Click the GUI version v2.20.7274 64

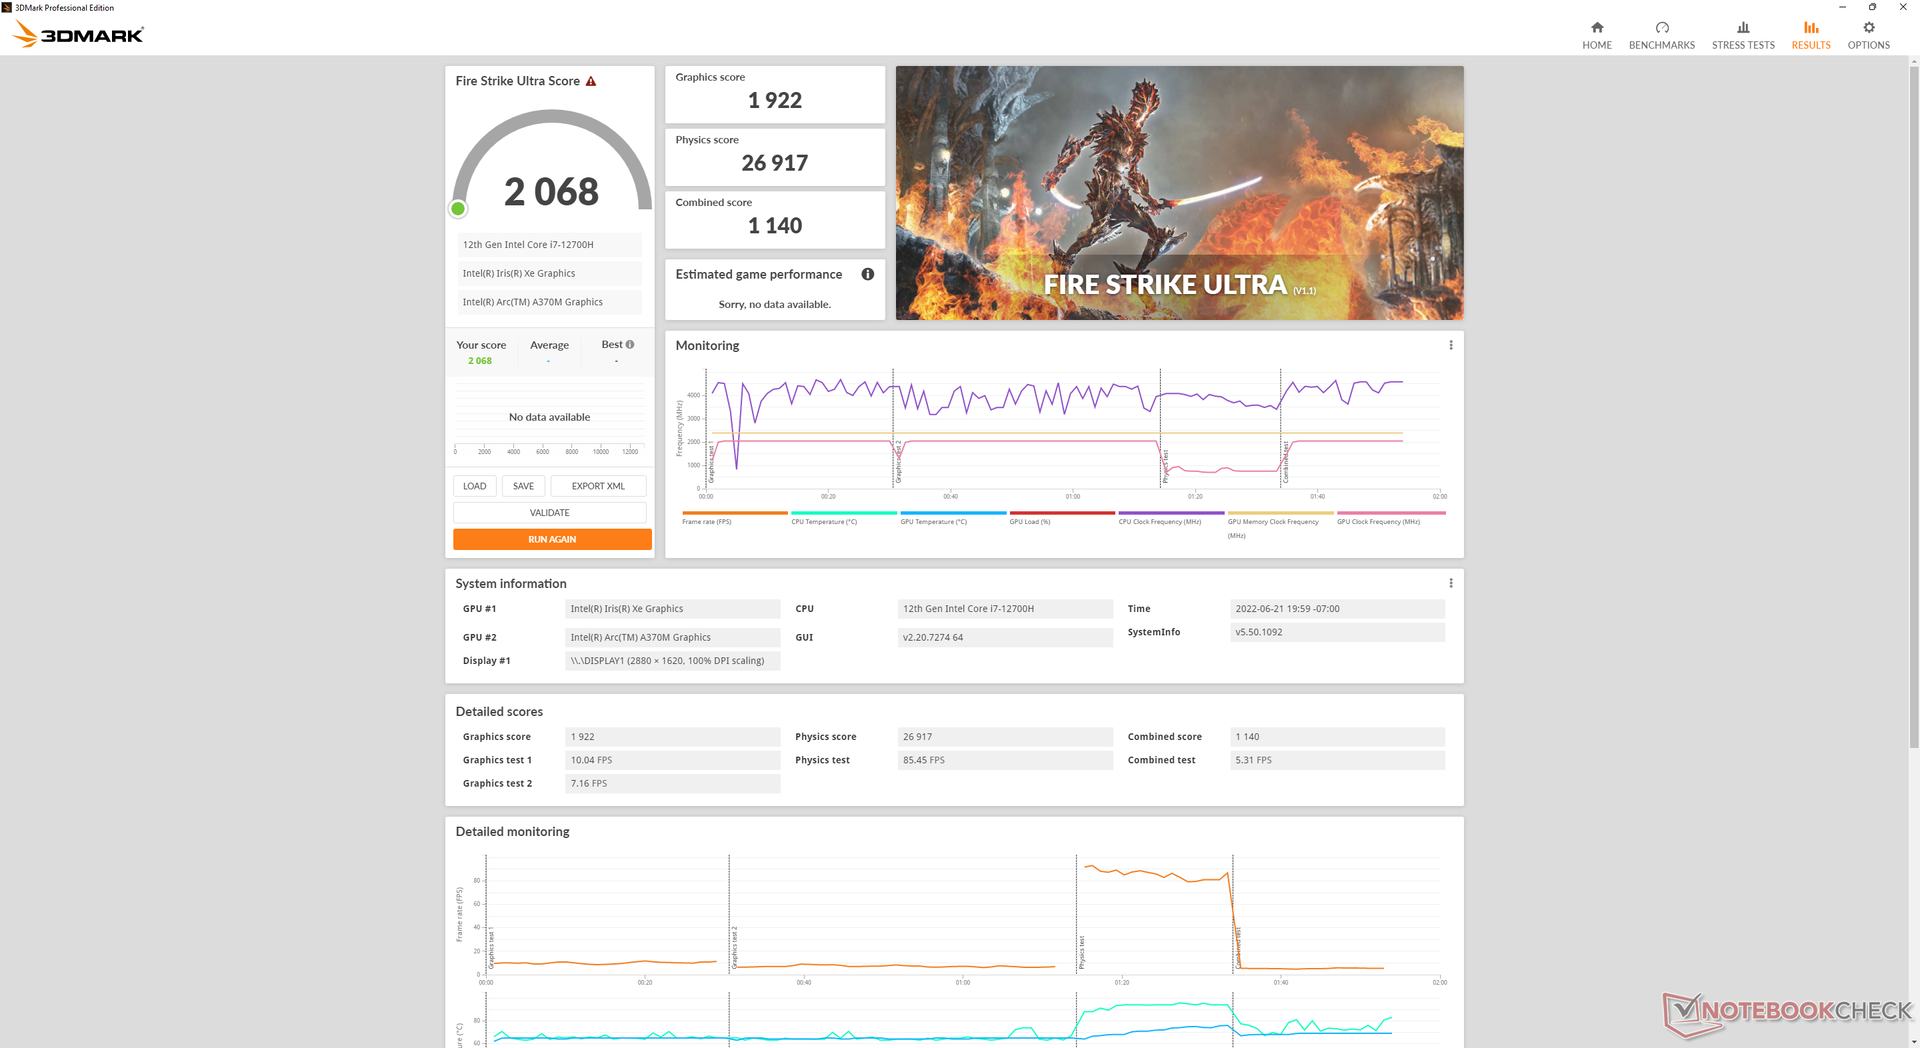pos(1005,637)
